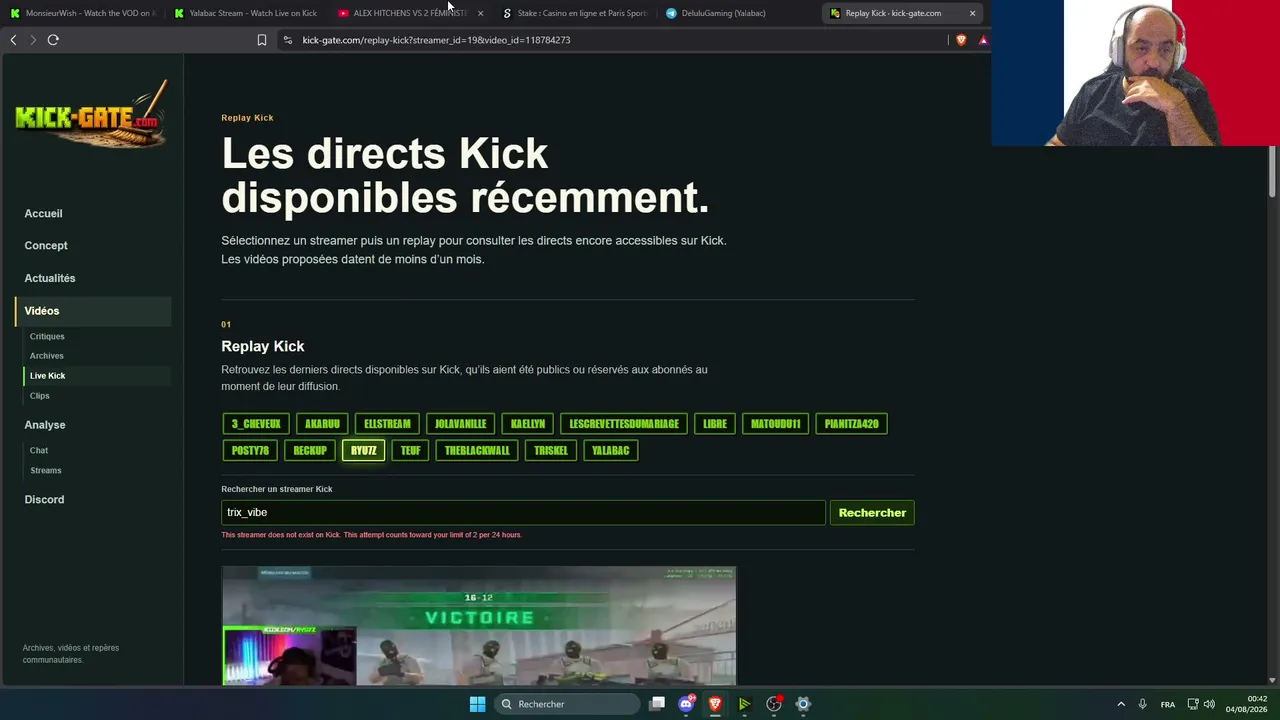Open Discord from the taskbar
This screenshot has width=1280, height=720.
686,704
